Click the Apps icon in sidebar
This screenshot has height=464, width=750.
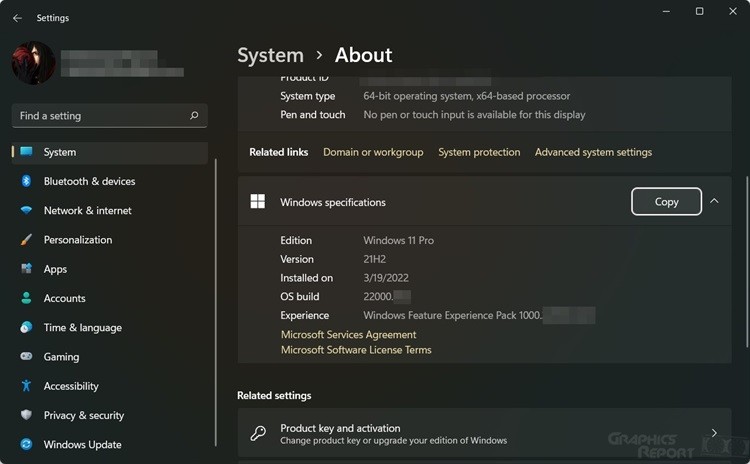[x=26, y=269]
